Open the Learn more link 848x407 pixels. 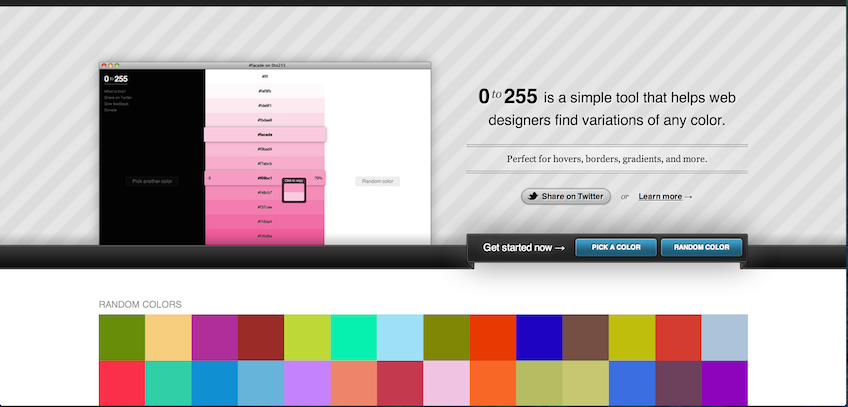click(660, 197)
